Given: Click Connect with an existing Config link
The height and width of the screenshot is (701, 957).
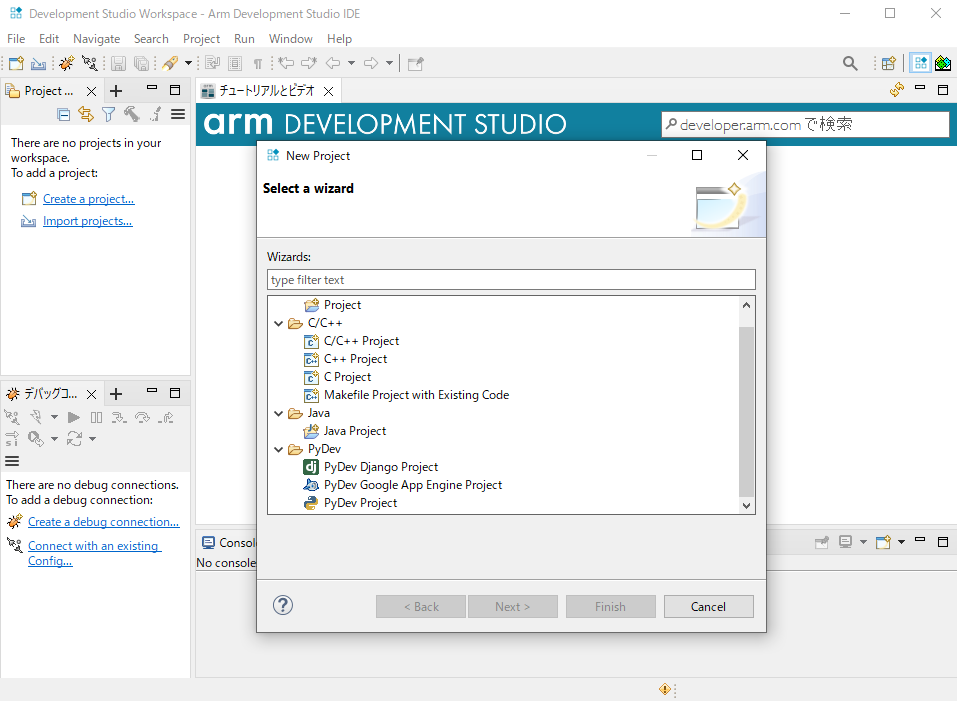Looking at the screenshot, I should 95,553.
